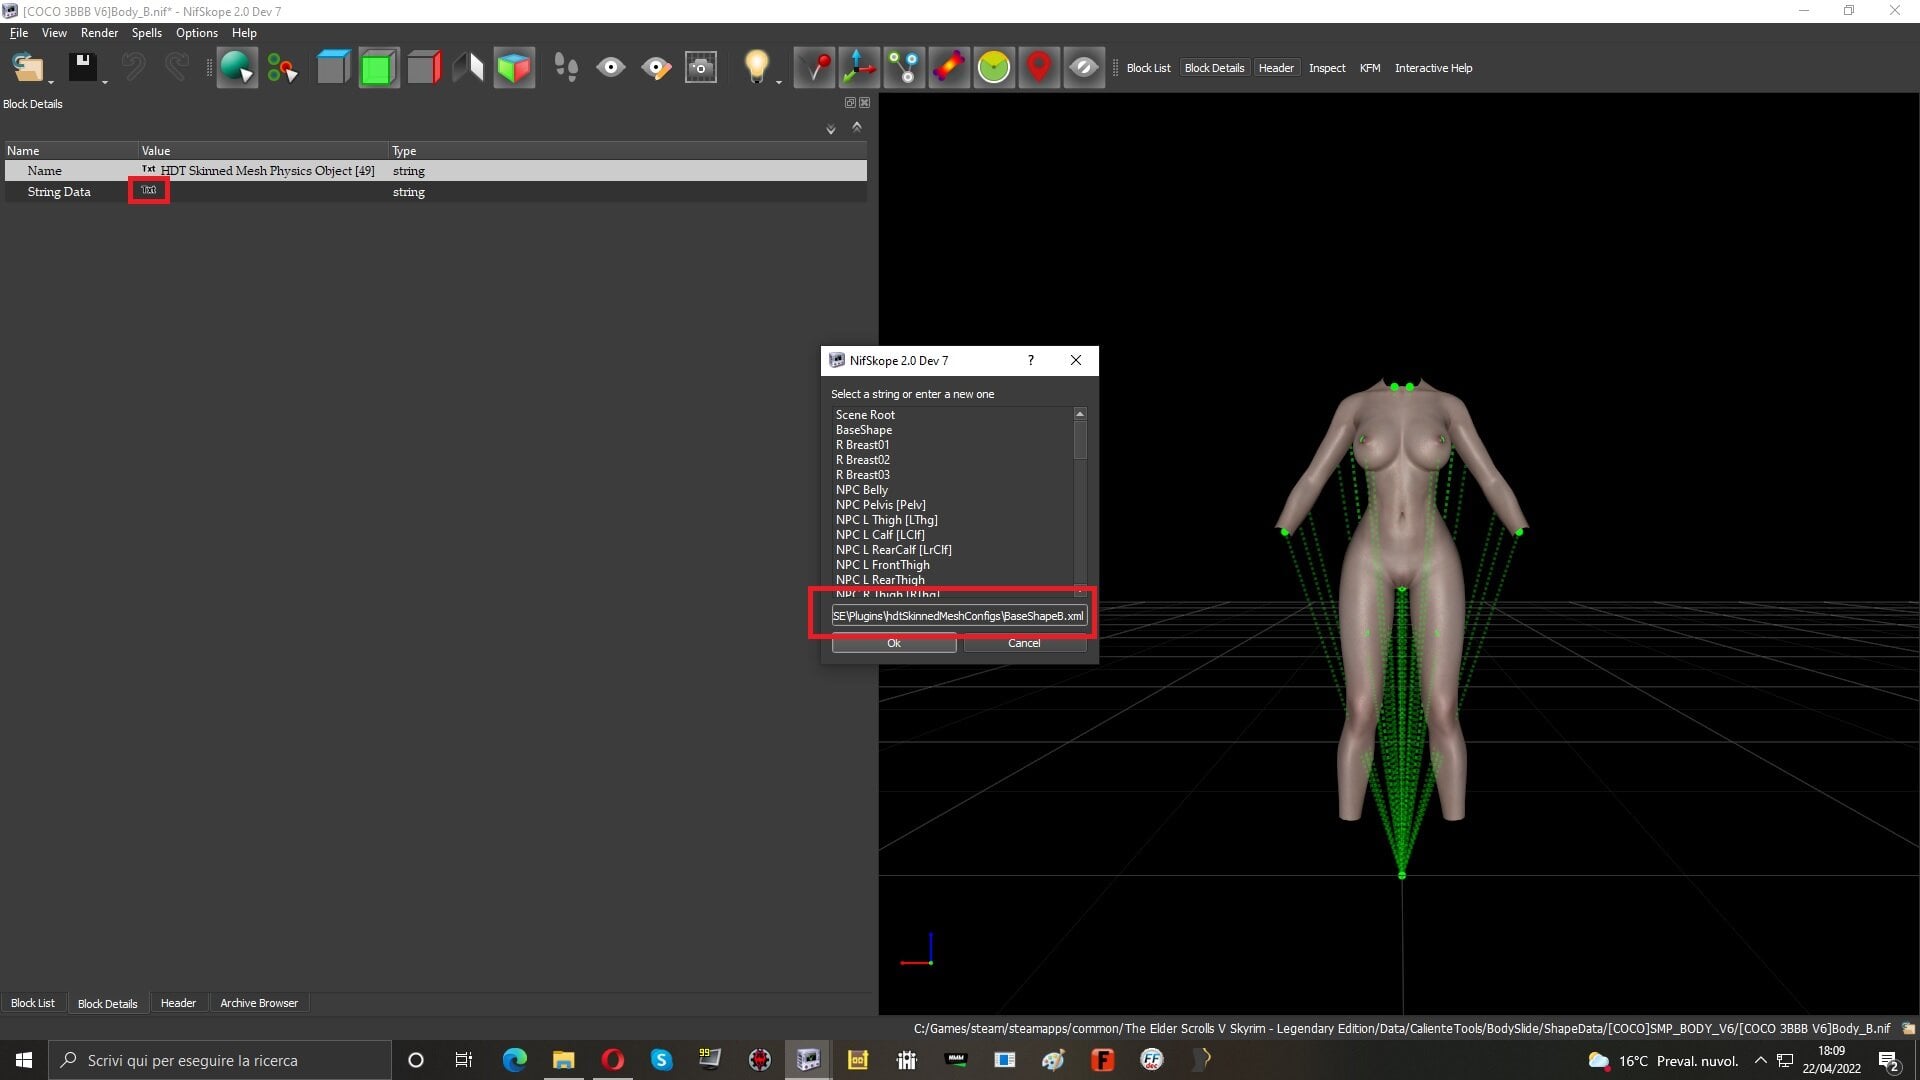The width and height of the screenshot is (1920, 1080).
Task: Click the Save floppy disk icon
Action: coord(82,68)
